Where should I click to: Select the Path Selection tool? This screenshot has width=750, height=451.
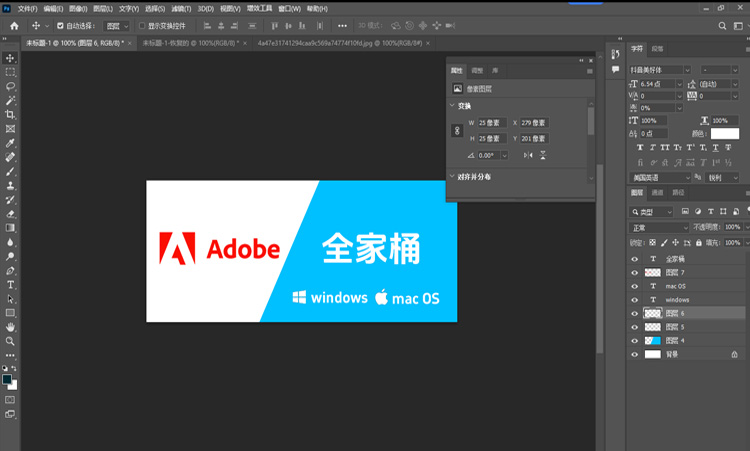click(x=10, y=299)
